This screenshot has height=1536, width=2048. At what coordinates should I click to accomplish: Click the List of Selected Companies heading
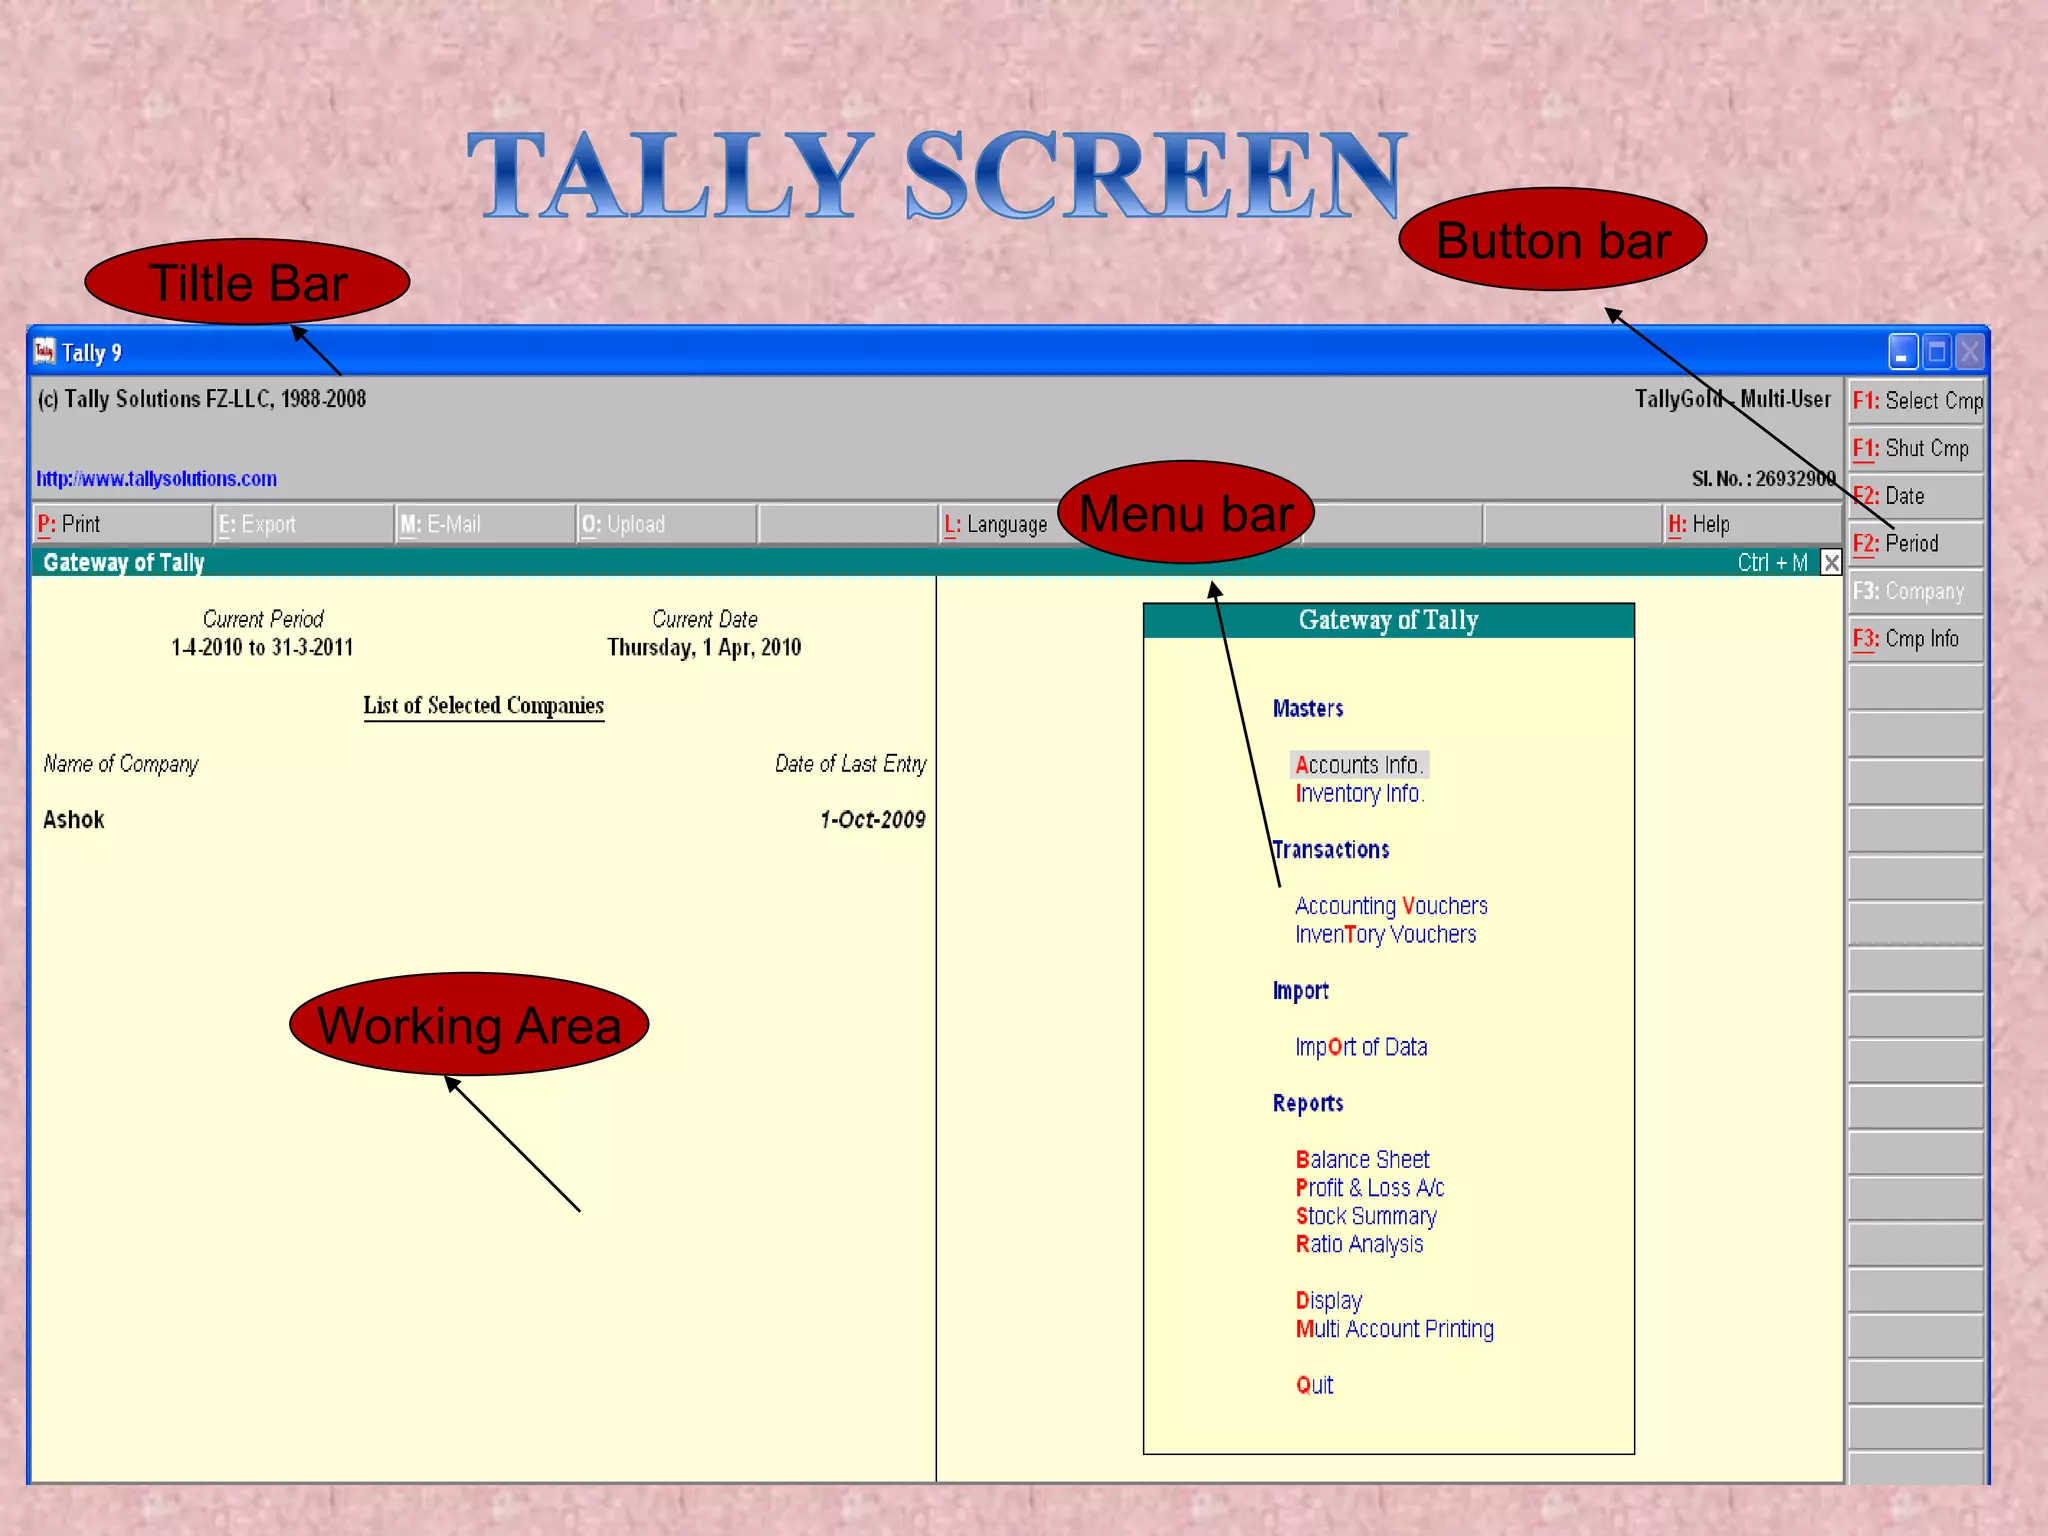[x=483, y=706]
